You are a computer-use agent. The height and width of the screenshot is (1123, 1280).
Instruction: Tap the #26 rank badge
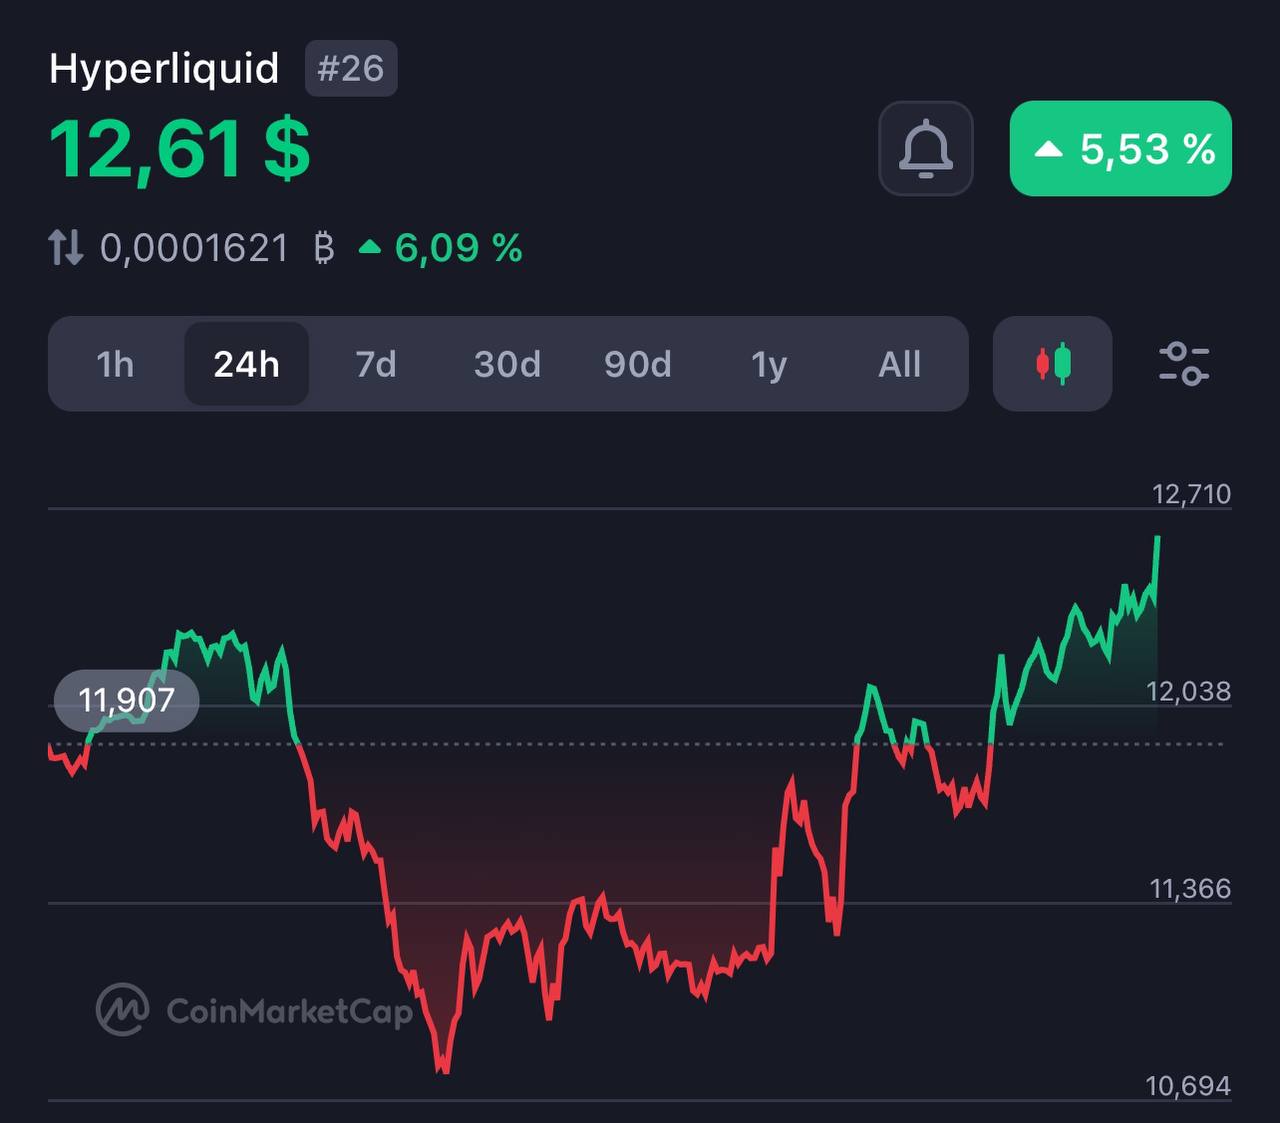pos(351,68)
